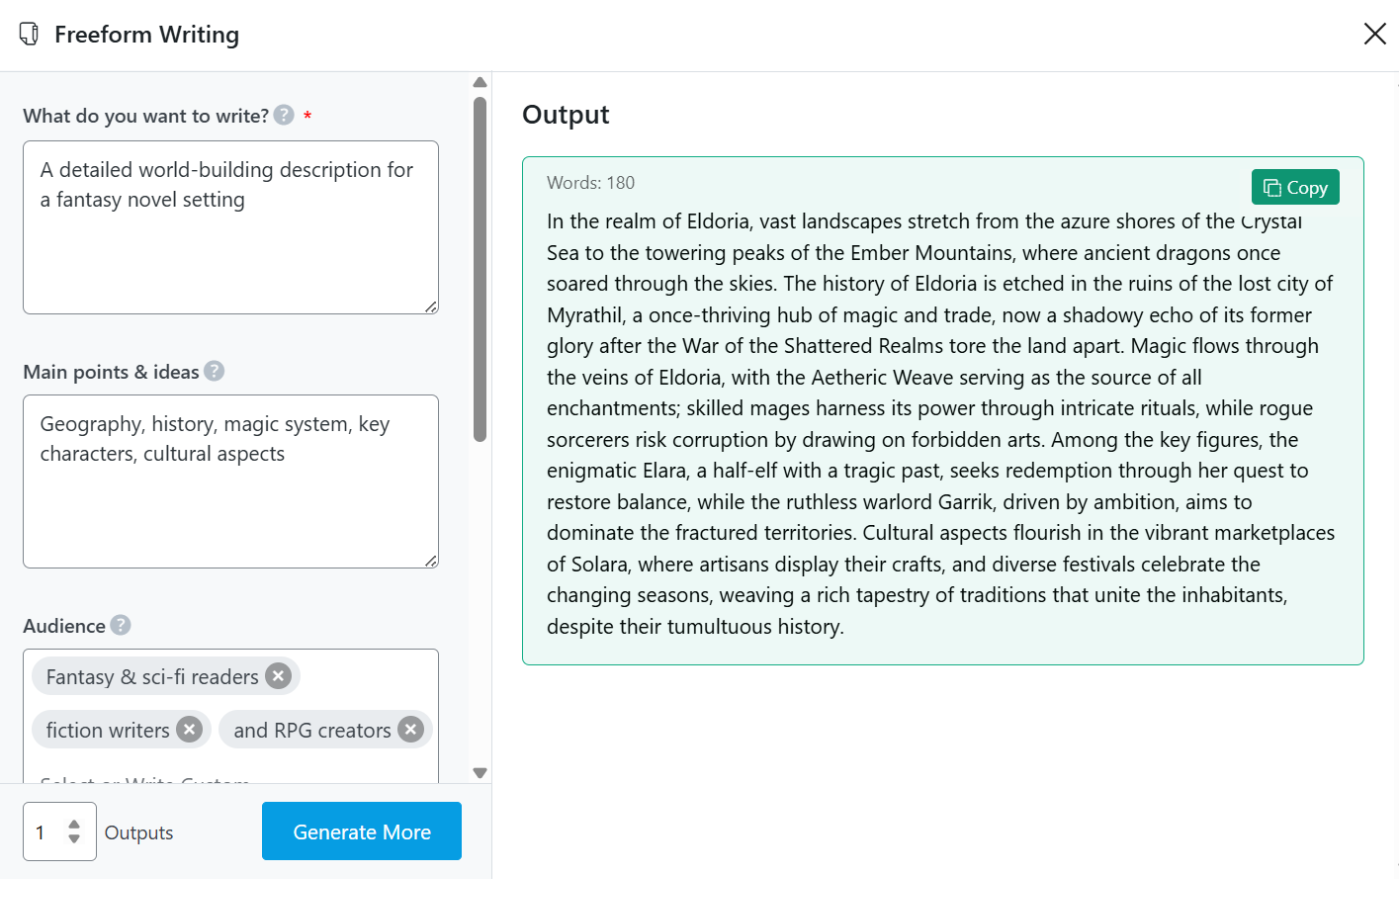Viewport: 1399px width, 921px height.
Task: Close the Freeform Writing dialog
Action: (x=1374, y=34)
